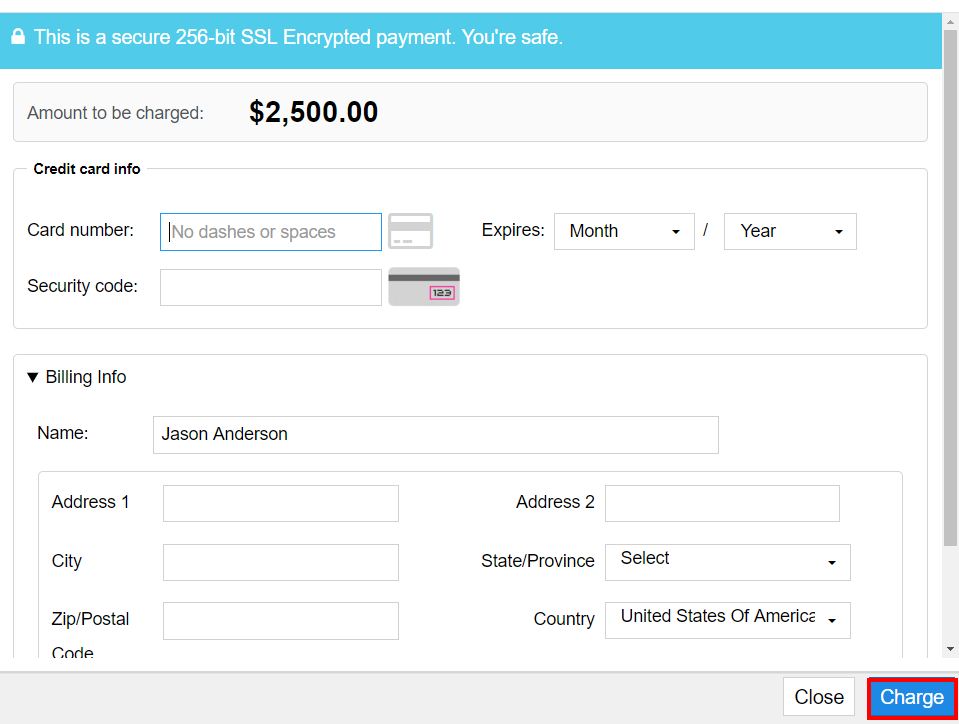Click the scrollbar up arrow
Image resolution: width=959 pixels, height=724 pixels.
tap(950, 21)
